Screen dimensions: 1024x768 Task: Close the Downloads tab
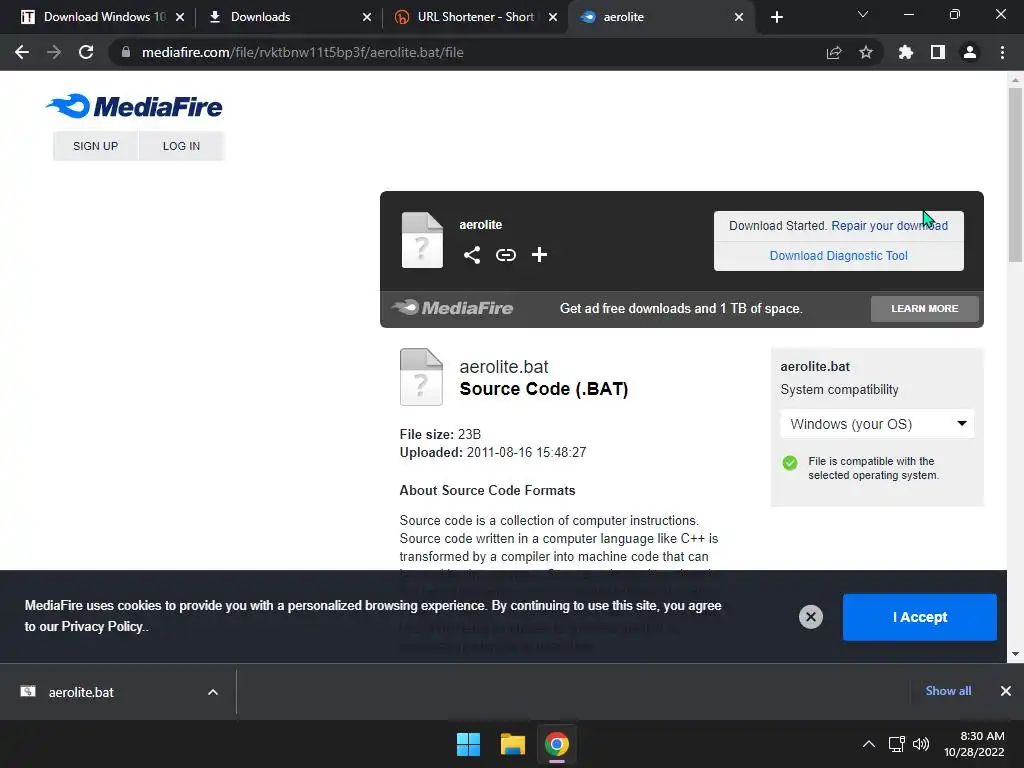(366, 17)
